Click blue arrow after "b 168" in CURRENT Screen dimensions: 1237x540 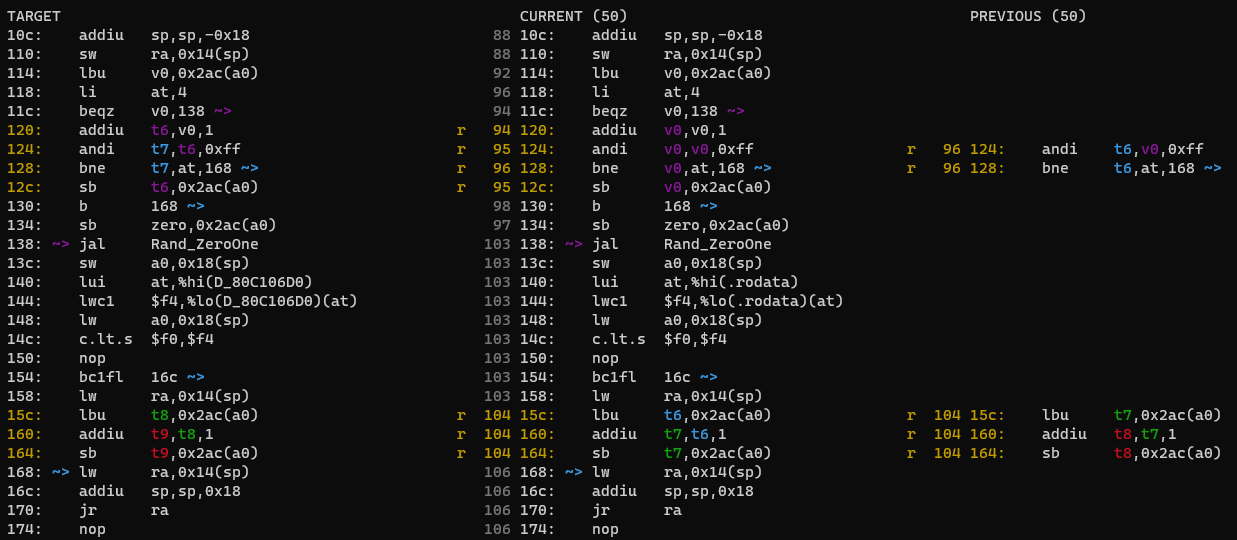(x=708, y=206)
